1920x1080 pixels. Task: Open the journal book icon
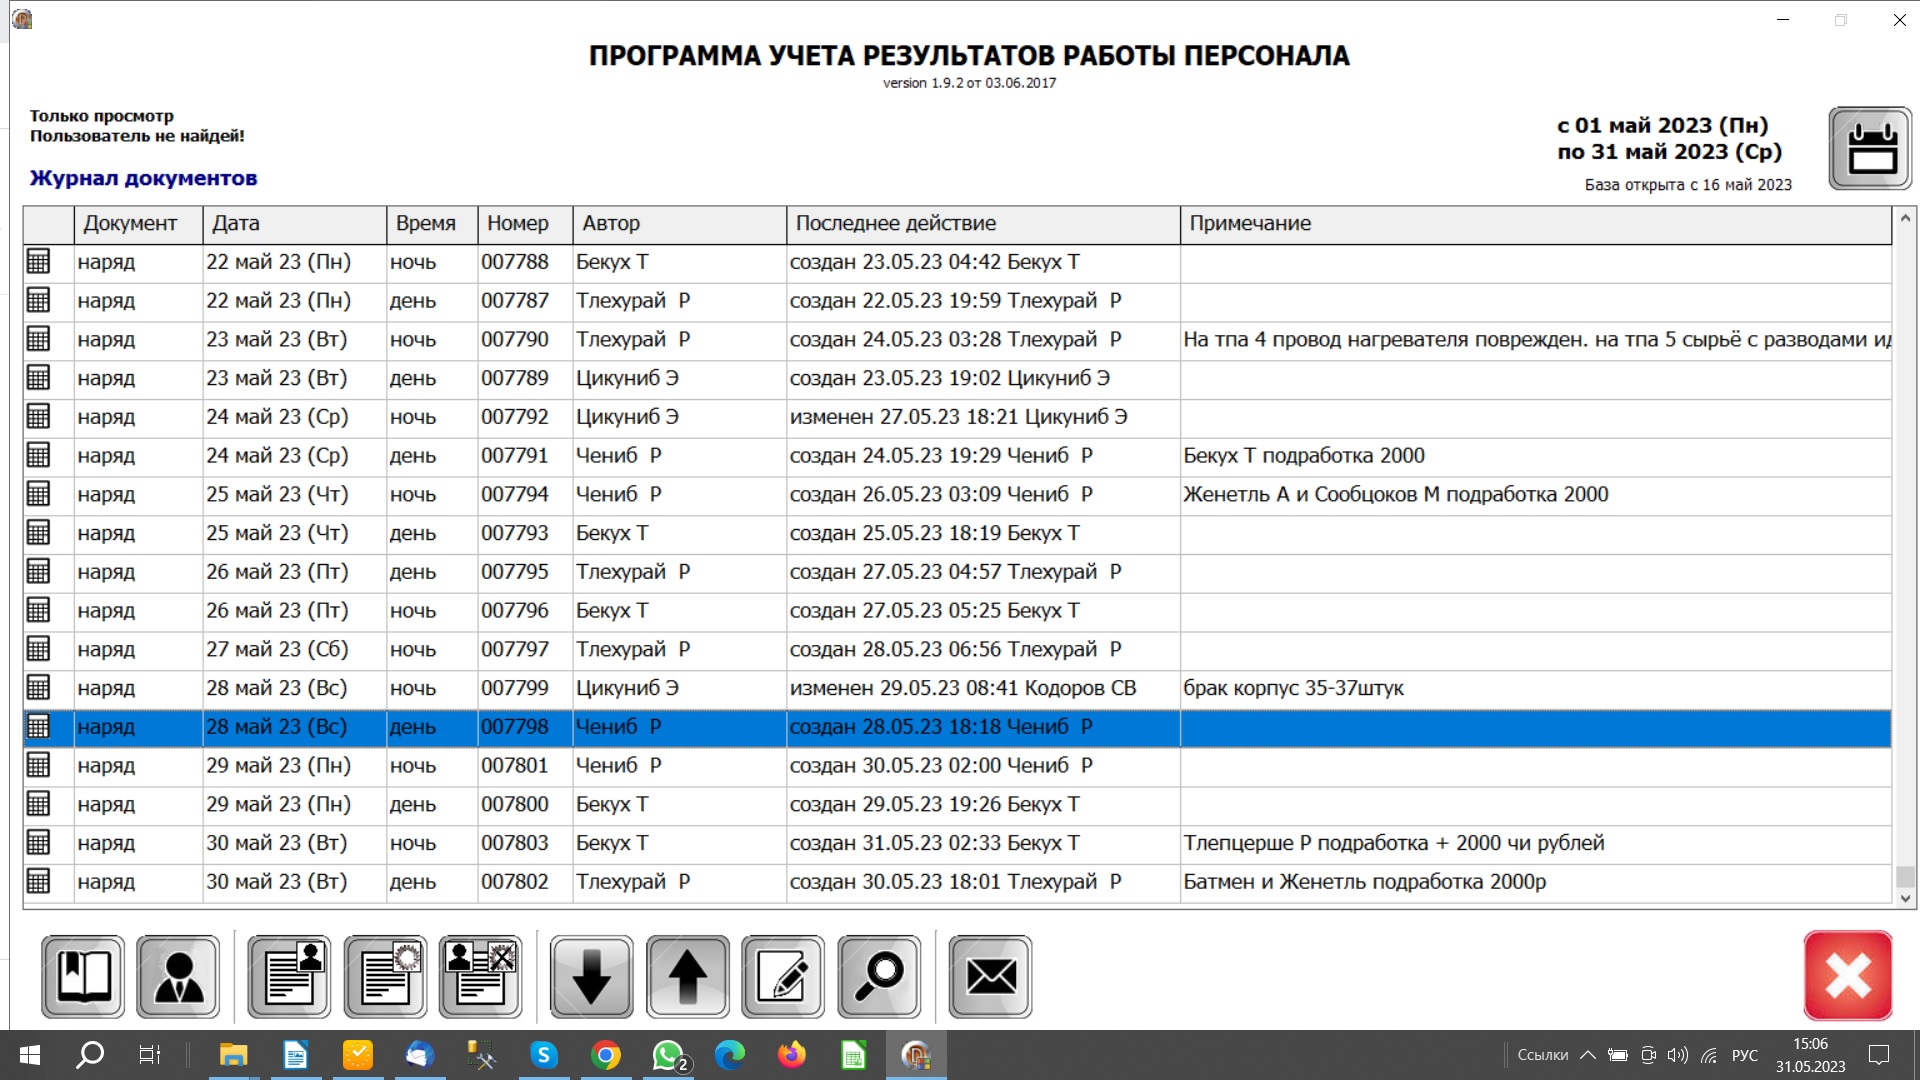(x=83, y=975)
